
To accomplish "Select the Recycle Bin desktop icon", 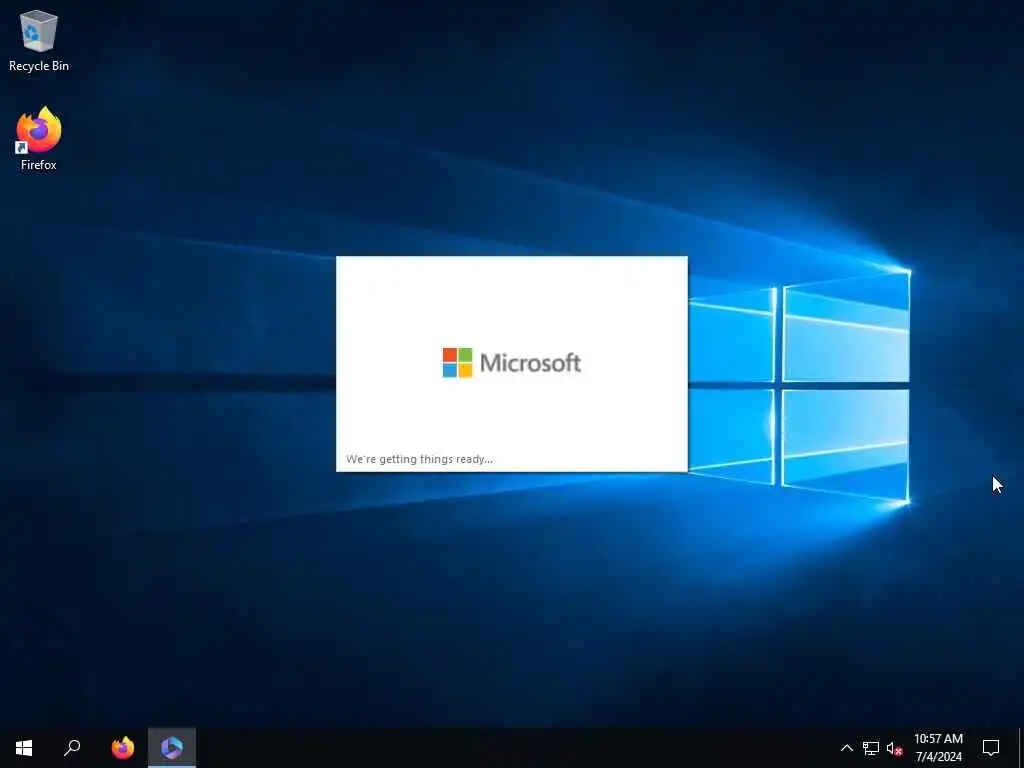I will click(x=39, y=41).
